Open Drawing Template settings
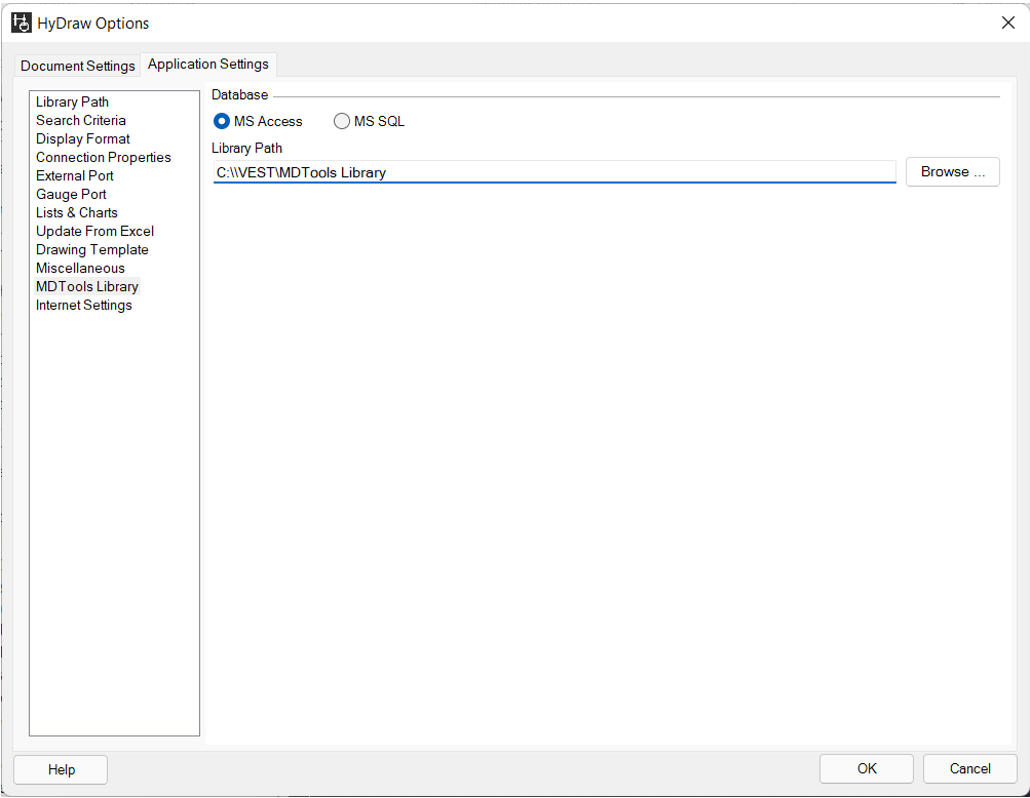The width and height of the screenshot is (1030, 798). [x=92, y=250]
